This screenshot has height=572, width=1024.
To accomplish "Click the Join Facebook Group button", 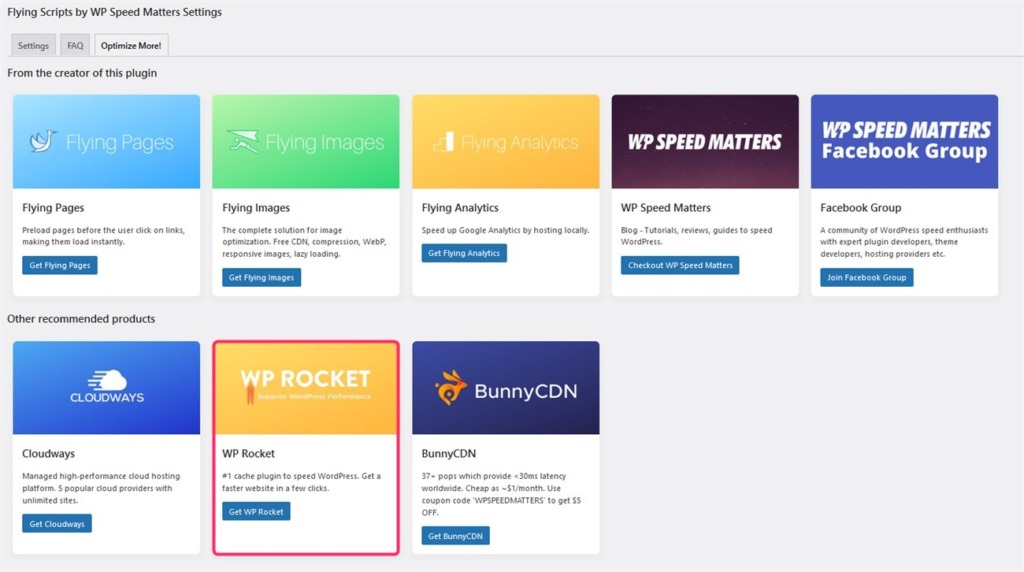I will pos(867,278).
